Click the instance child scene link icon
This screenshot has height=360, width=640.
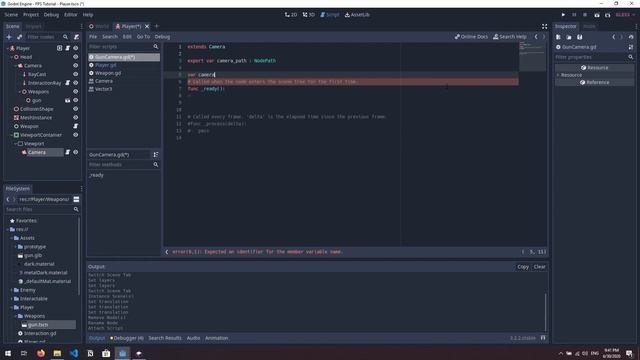(19, 37)
